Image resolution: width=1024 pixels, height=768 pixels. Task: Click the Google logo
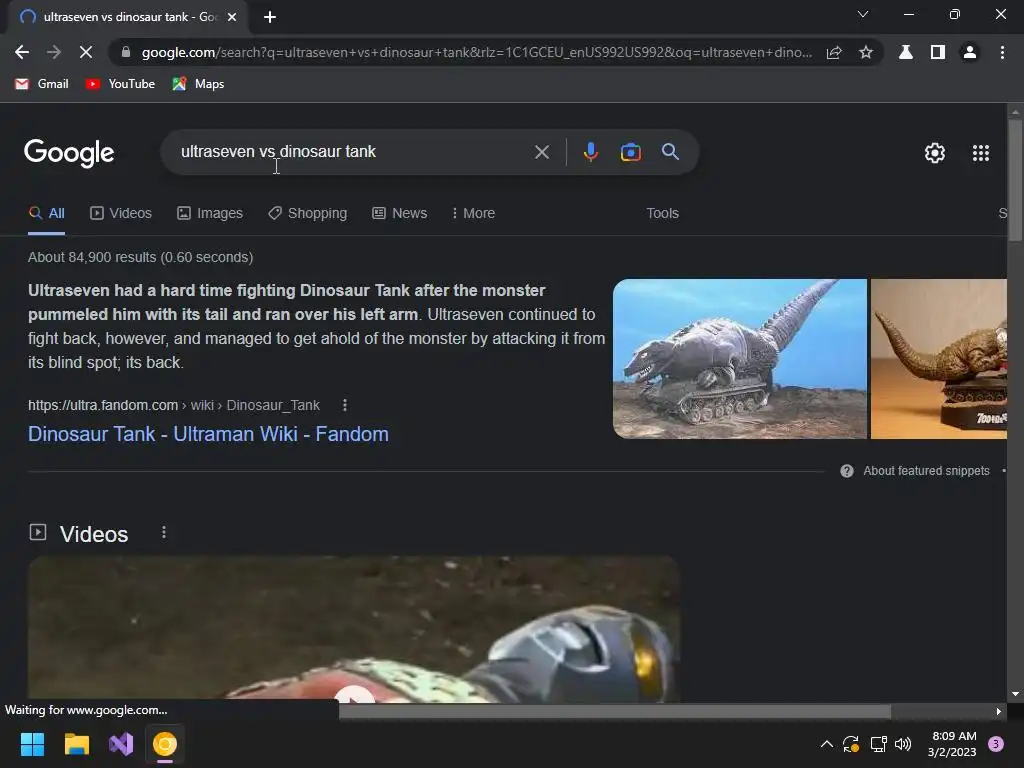pyautogui.click(x=69, y=153)
